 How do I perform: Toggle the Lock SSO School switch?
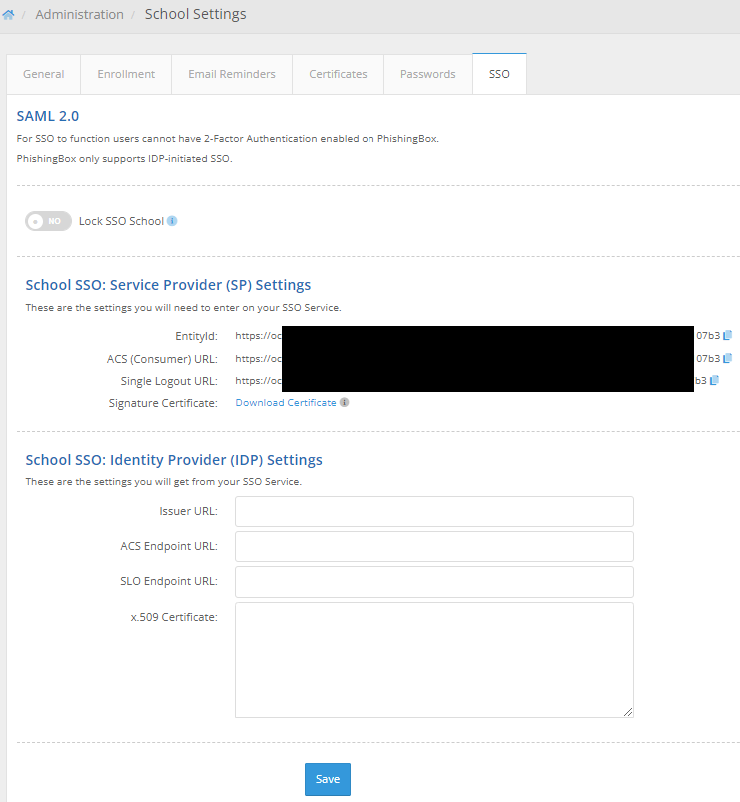click(x=48, y=221)
